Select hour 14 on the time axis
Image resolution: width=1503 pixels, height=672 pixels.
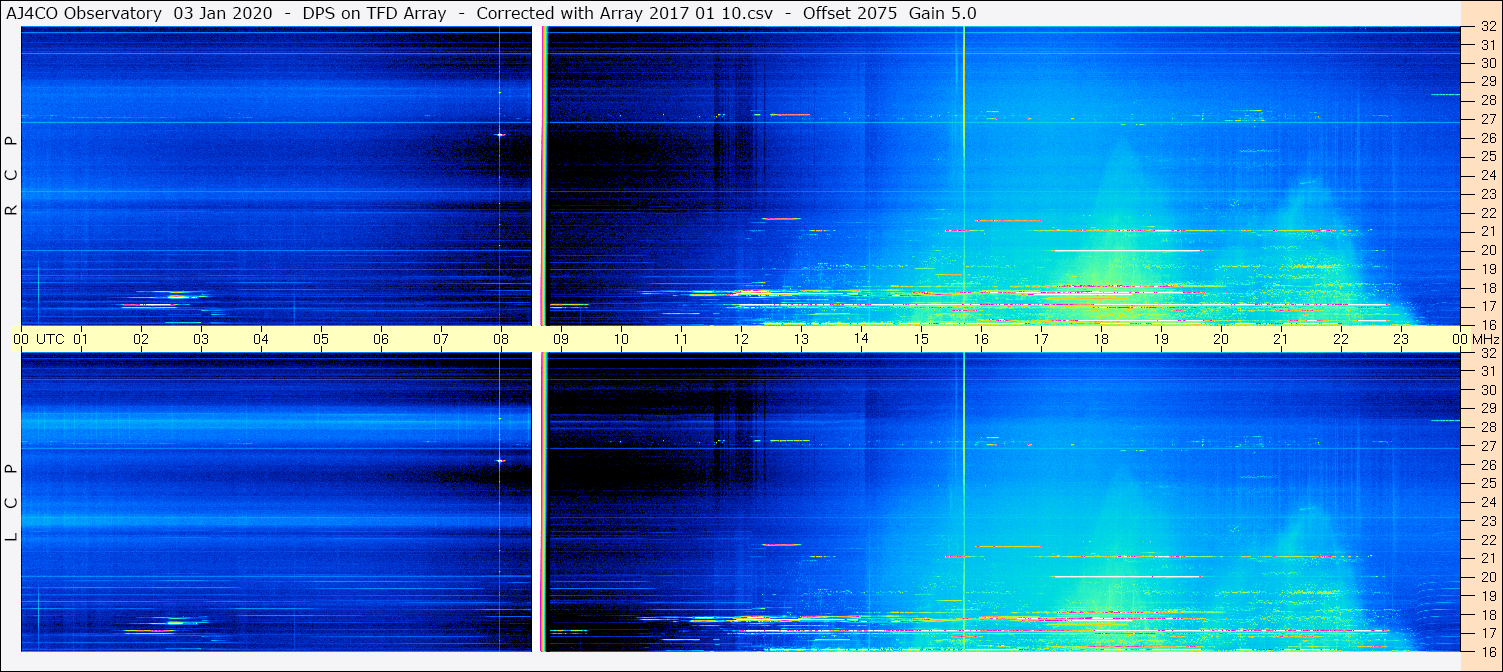point(861,338)
